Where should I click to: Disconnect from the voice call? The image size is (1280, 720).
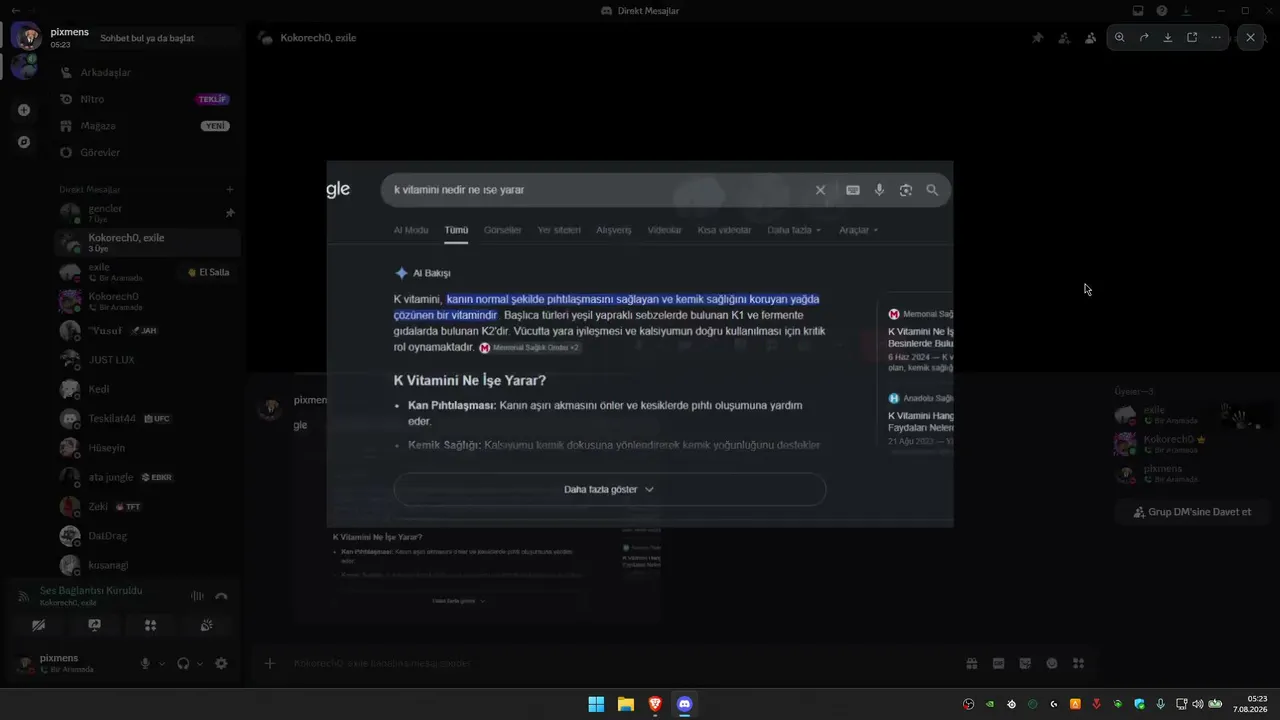point(221,596)
